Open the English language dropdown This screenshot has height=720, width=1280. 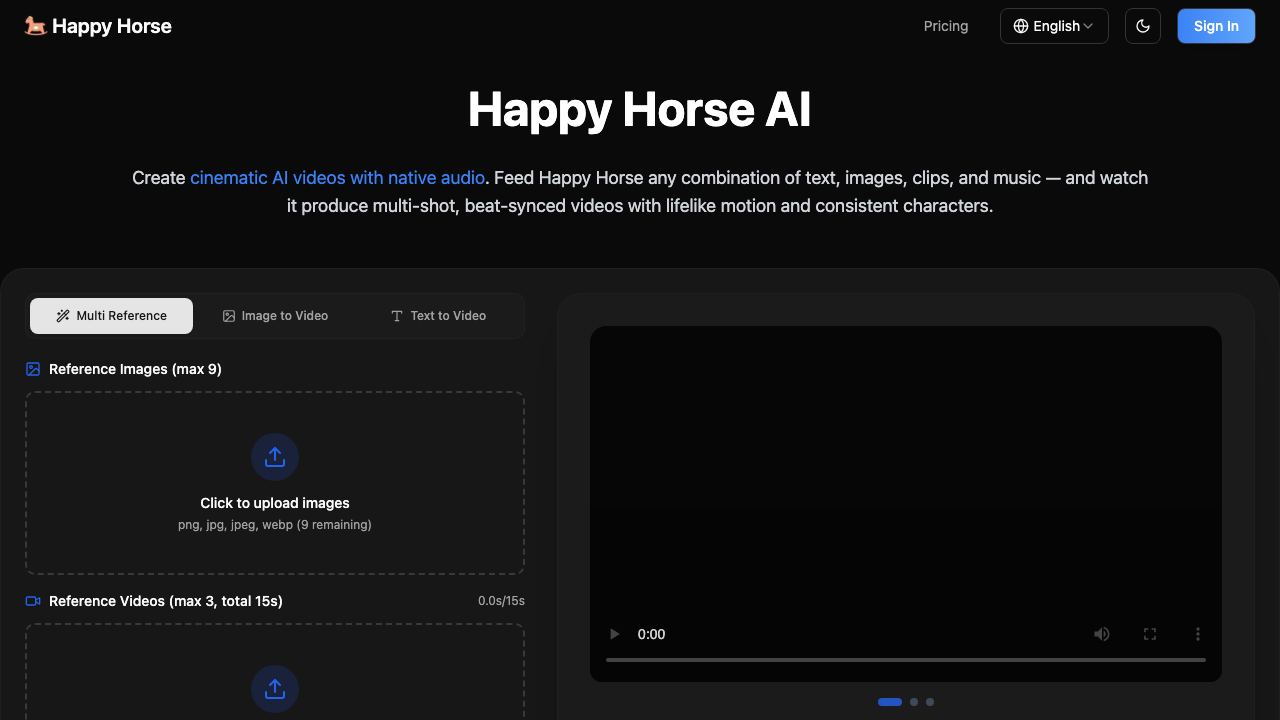click(x=1054, y=26)
